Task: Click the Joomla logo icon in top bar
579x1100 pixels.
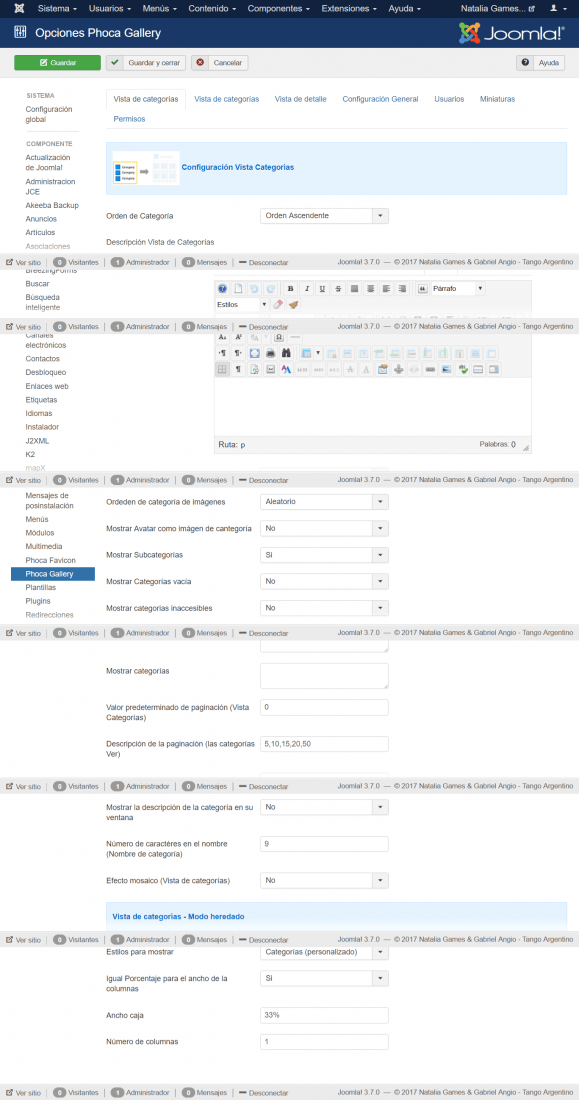Action: [18, 8]
